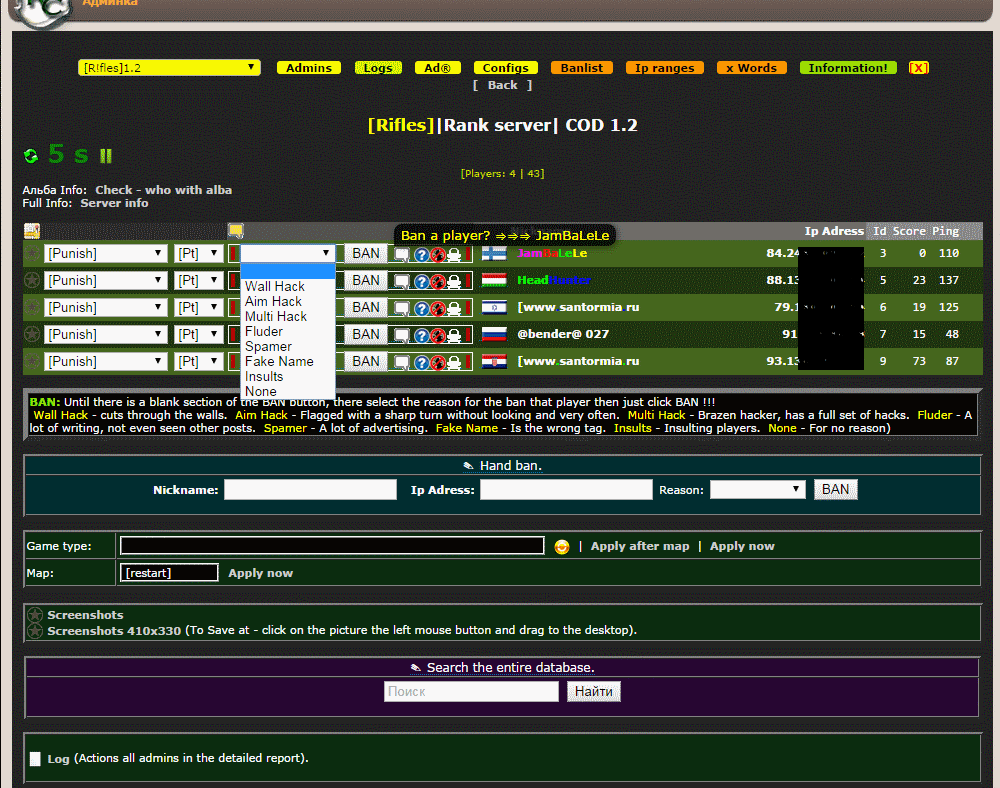The height and width of the screenshot is (788, 1000).
Task: Open the Reason dropdown in Hand ban
Action: (x=757, y=490)
